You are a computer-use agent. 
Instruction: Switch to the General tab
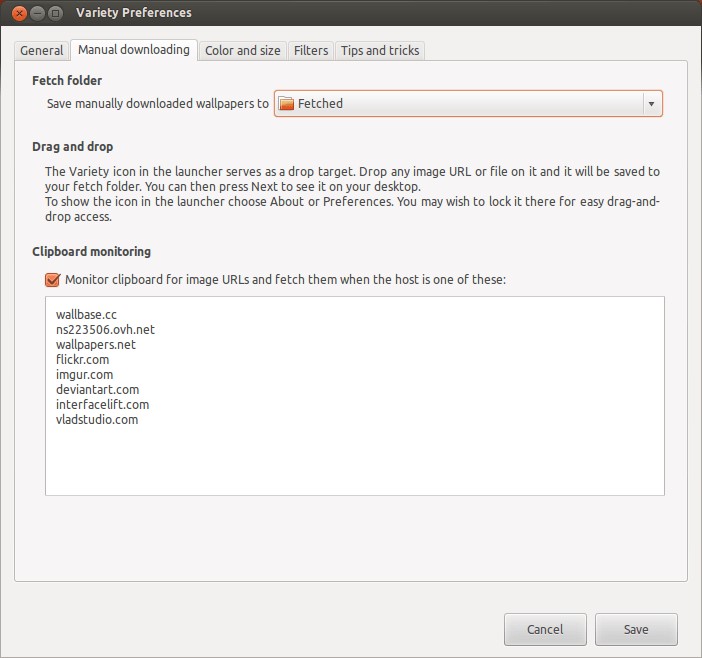(42, 50)
